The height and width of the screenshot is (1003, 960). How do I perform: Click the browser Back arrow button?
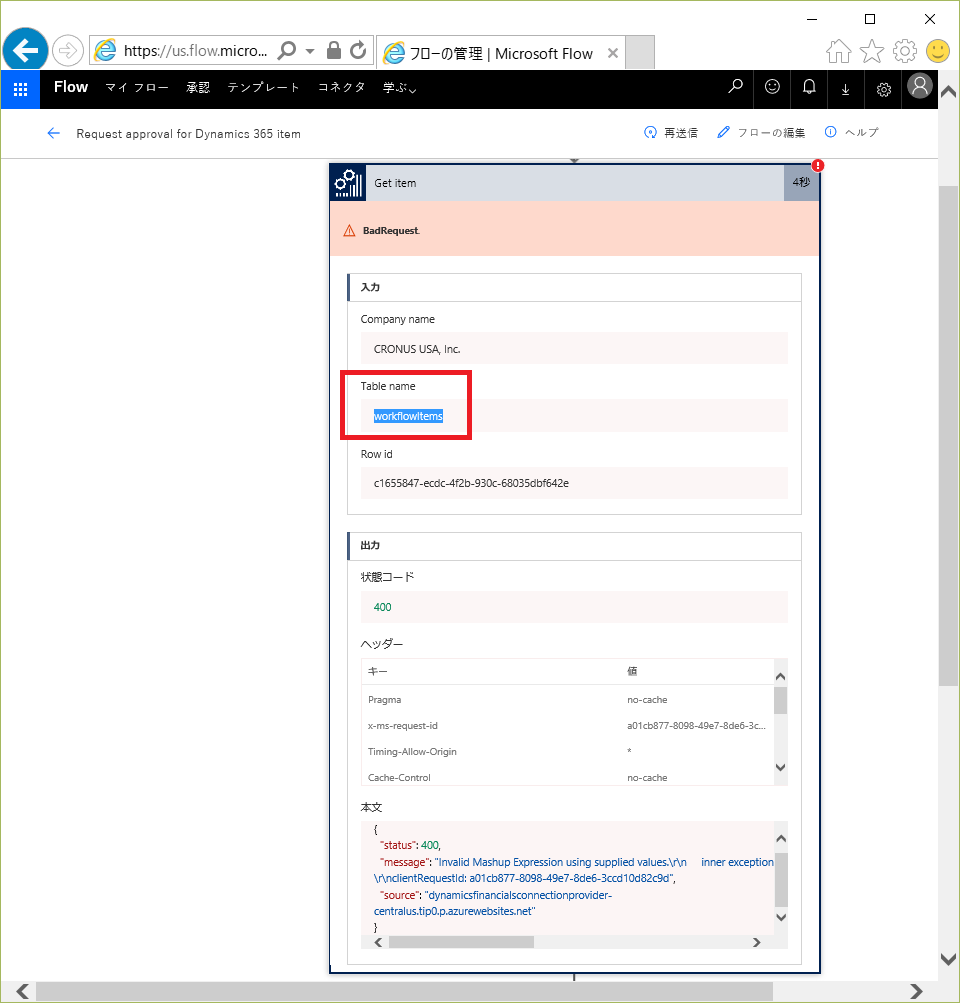click(x=25, y=50)
